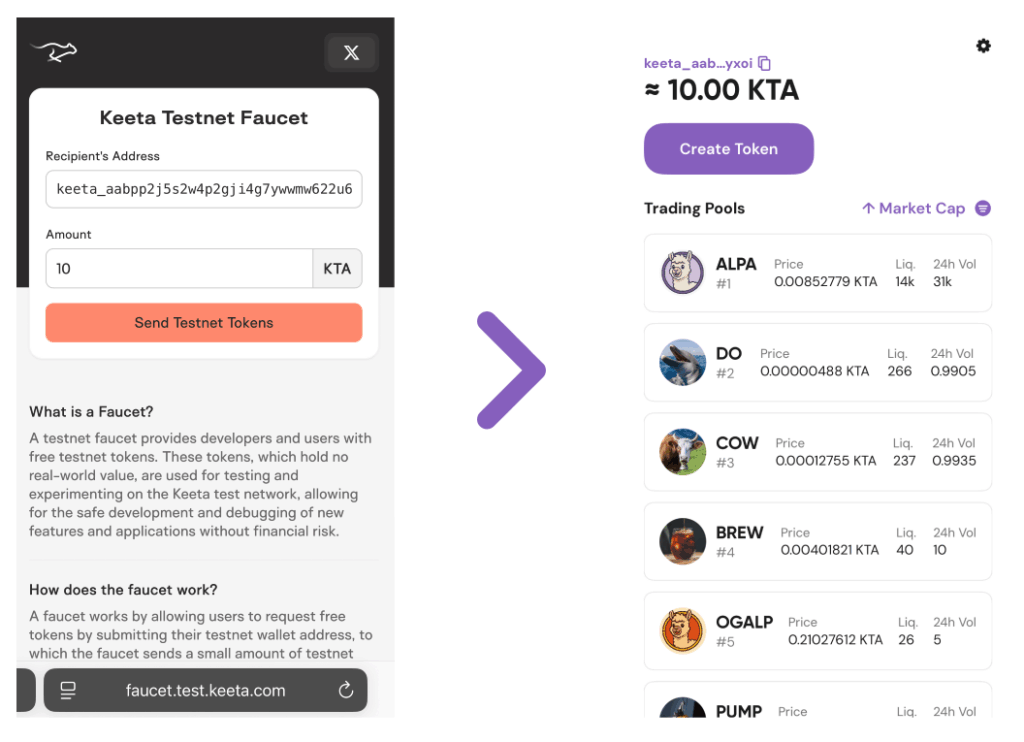Click the ALPA alpaca token avatar
The width and height of the screenshot is (1024, 742).
click(683, 273)
